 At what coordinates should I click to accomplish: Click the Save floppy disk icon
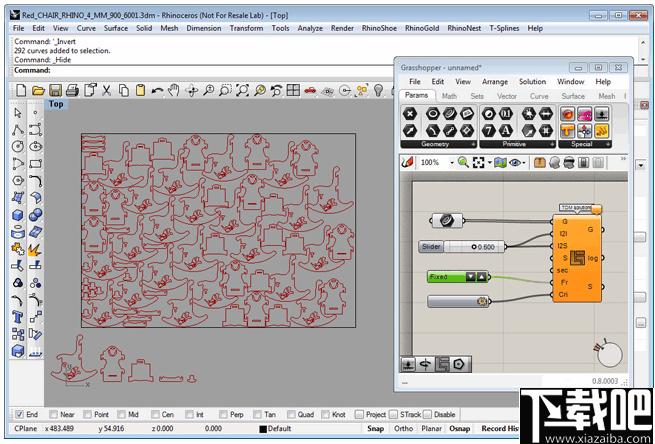click(x=55, y=90)
